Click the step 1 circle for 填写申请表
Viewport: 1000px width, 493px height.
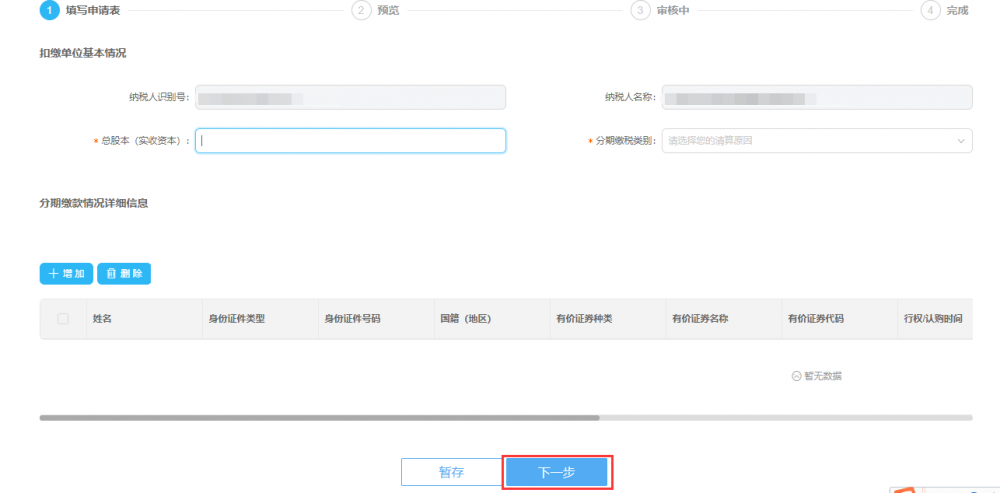coord(48,10)
